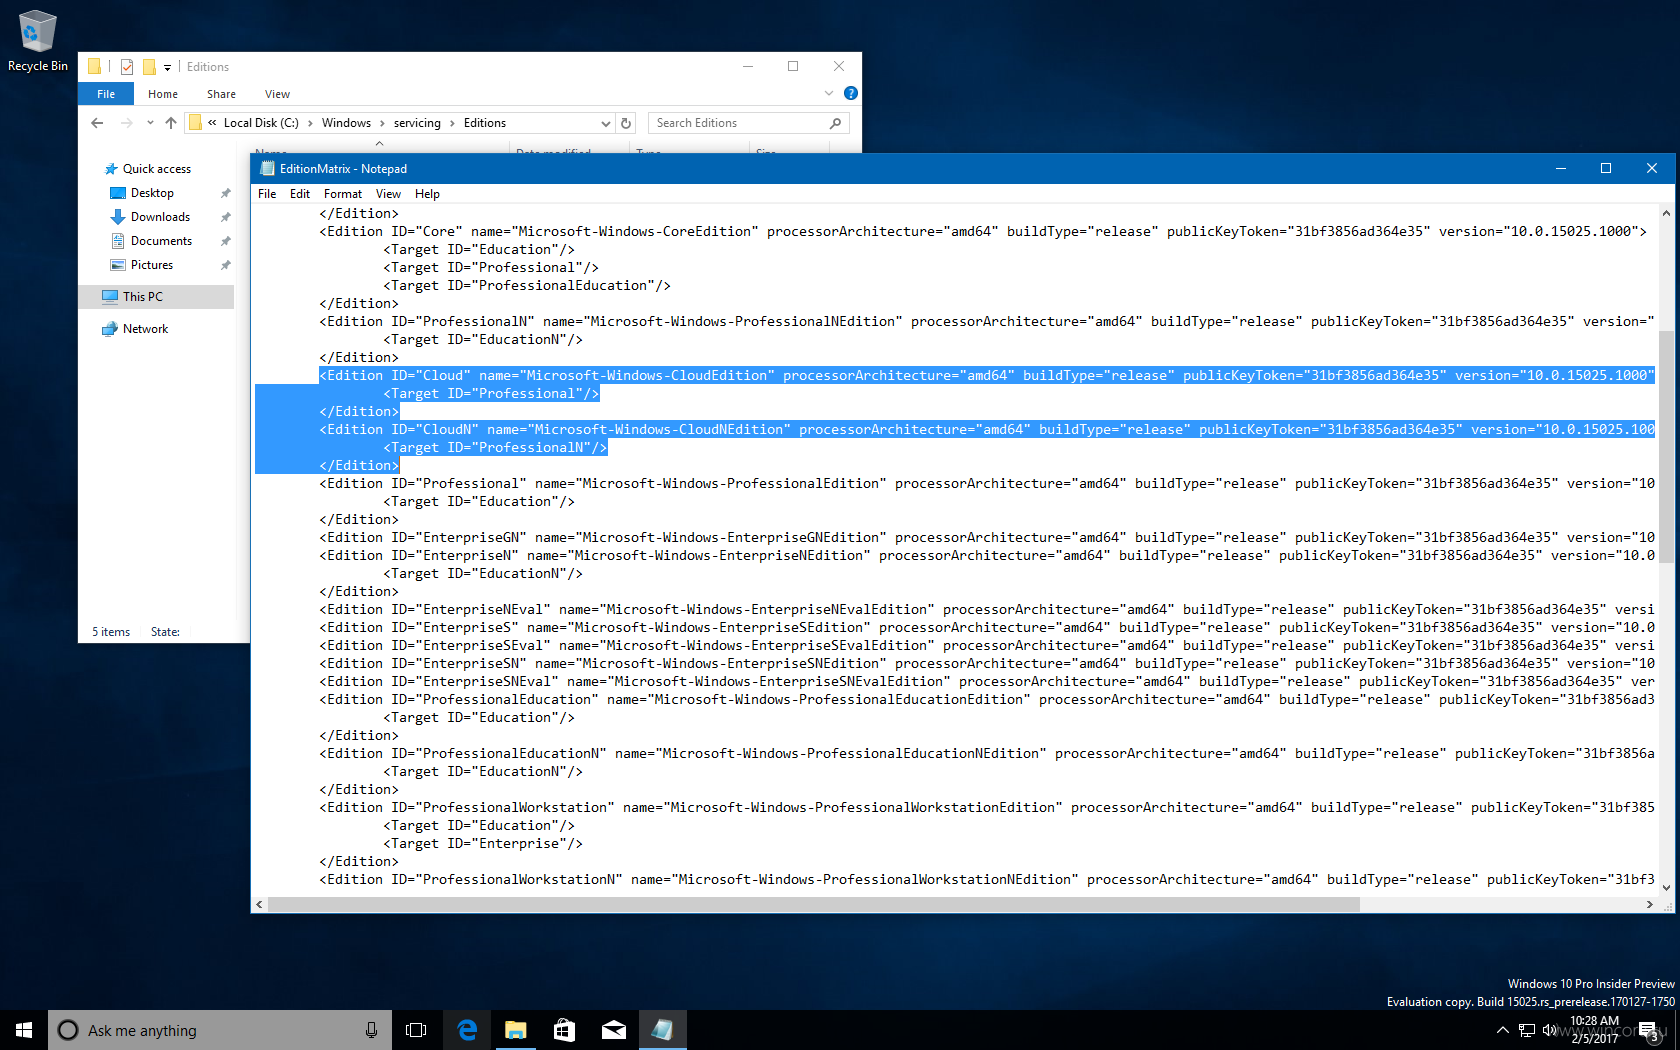Switch to the Home ribbon tab
The width and height of the screenshot is (1680, 1050).
[163, 94]
